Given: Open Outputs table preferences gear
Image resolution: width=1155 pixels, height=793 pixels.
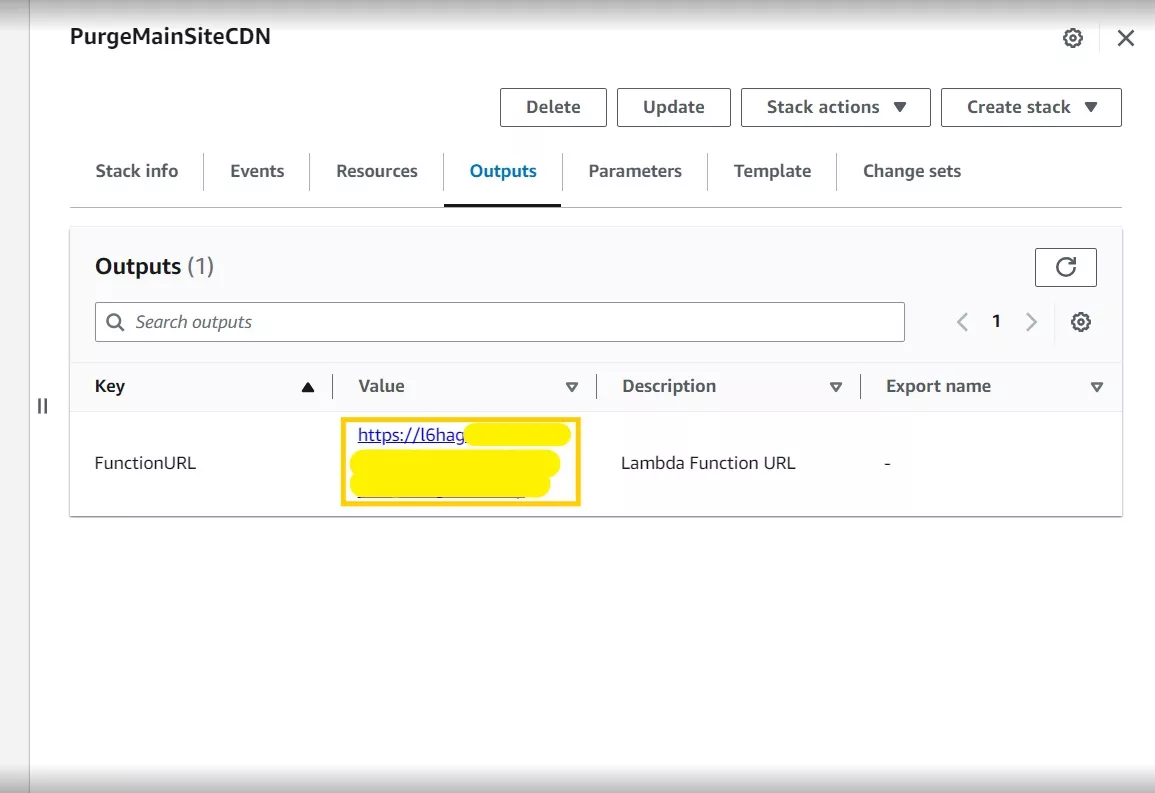Looking at the screenshot, I should click(1081, 322).
